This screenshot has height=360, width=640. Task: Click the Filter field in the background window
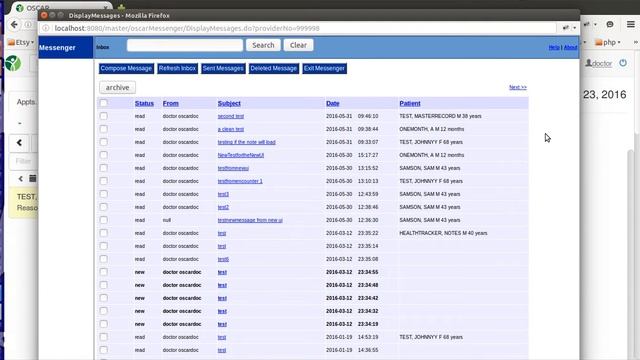click(23, 161)
